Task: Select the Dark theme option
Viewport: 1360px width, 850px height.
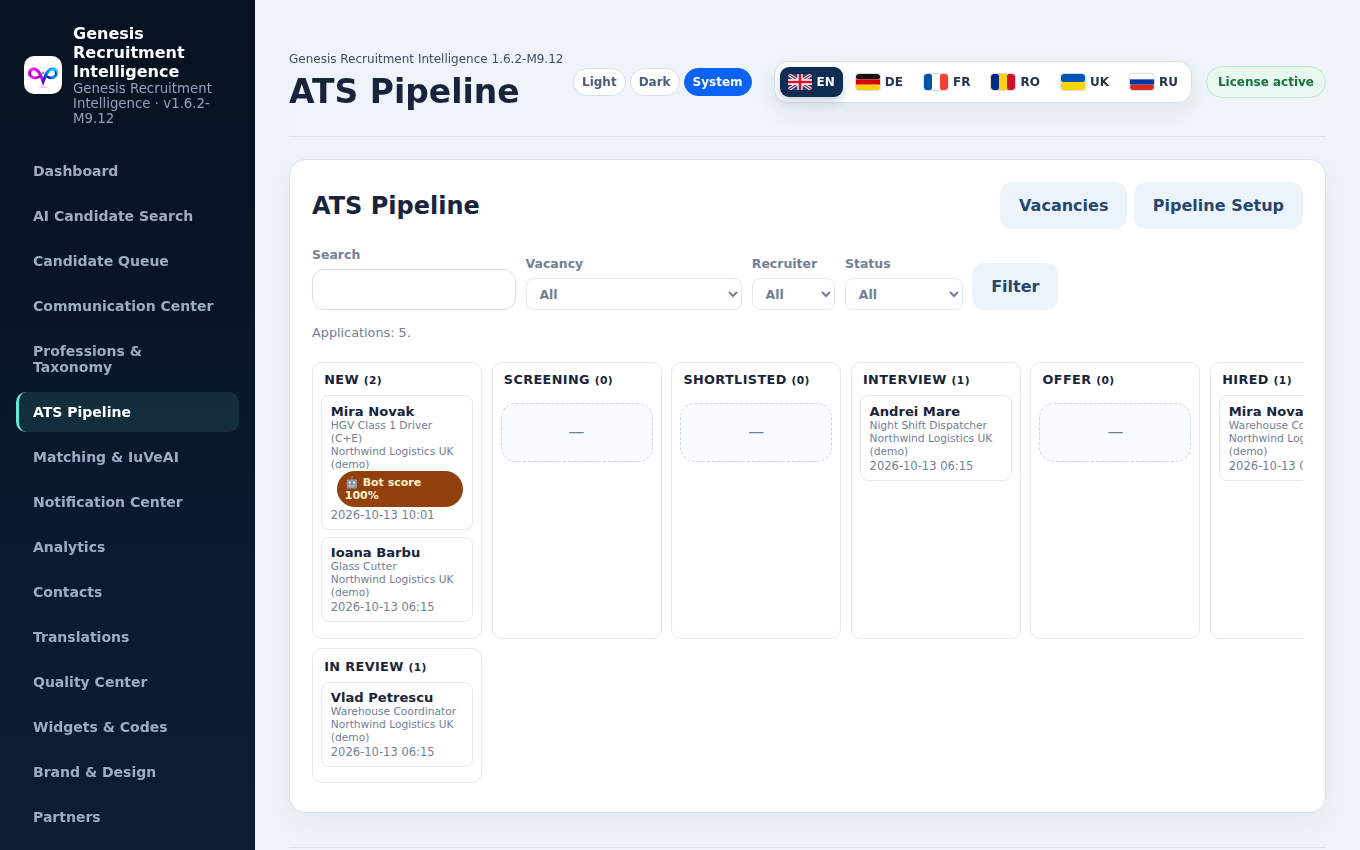Action: pyautogui.click(x=655, y=82)
